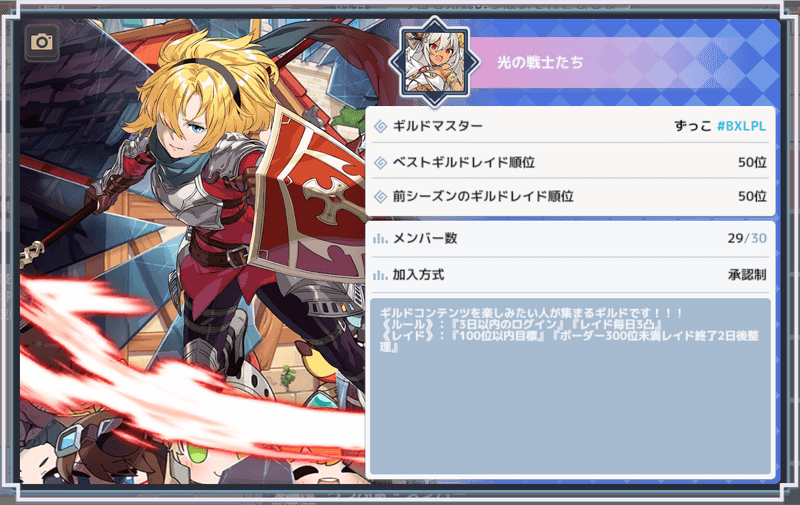This screenshot has height=505, width=800.
Task: Click the bar chart icon beside メンバー数
Action: click(380, 238)
